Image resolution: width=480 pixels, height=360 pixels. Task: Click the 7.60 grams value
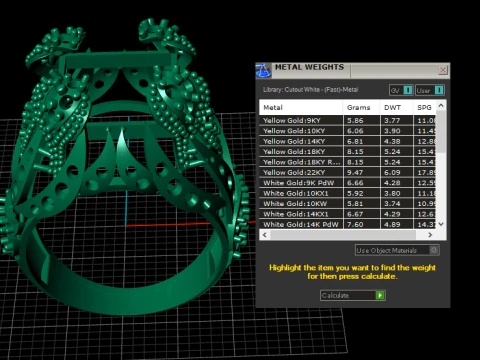tap(355, 225)
